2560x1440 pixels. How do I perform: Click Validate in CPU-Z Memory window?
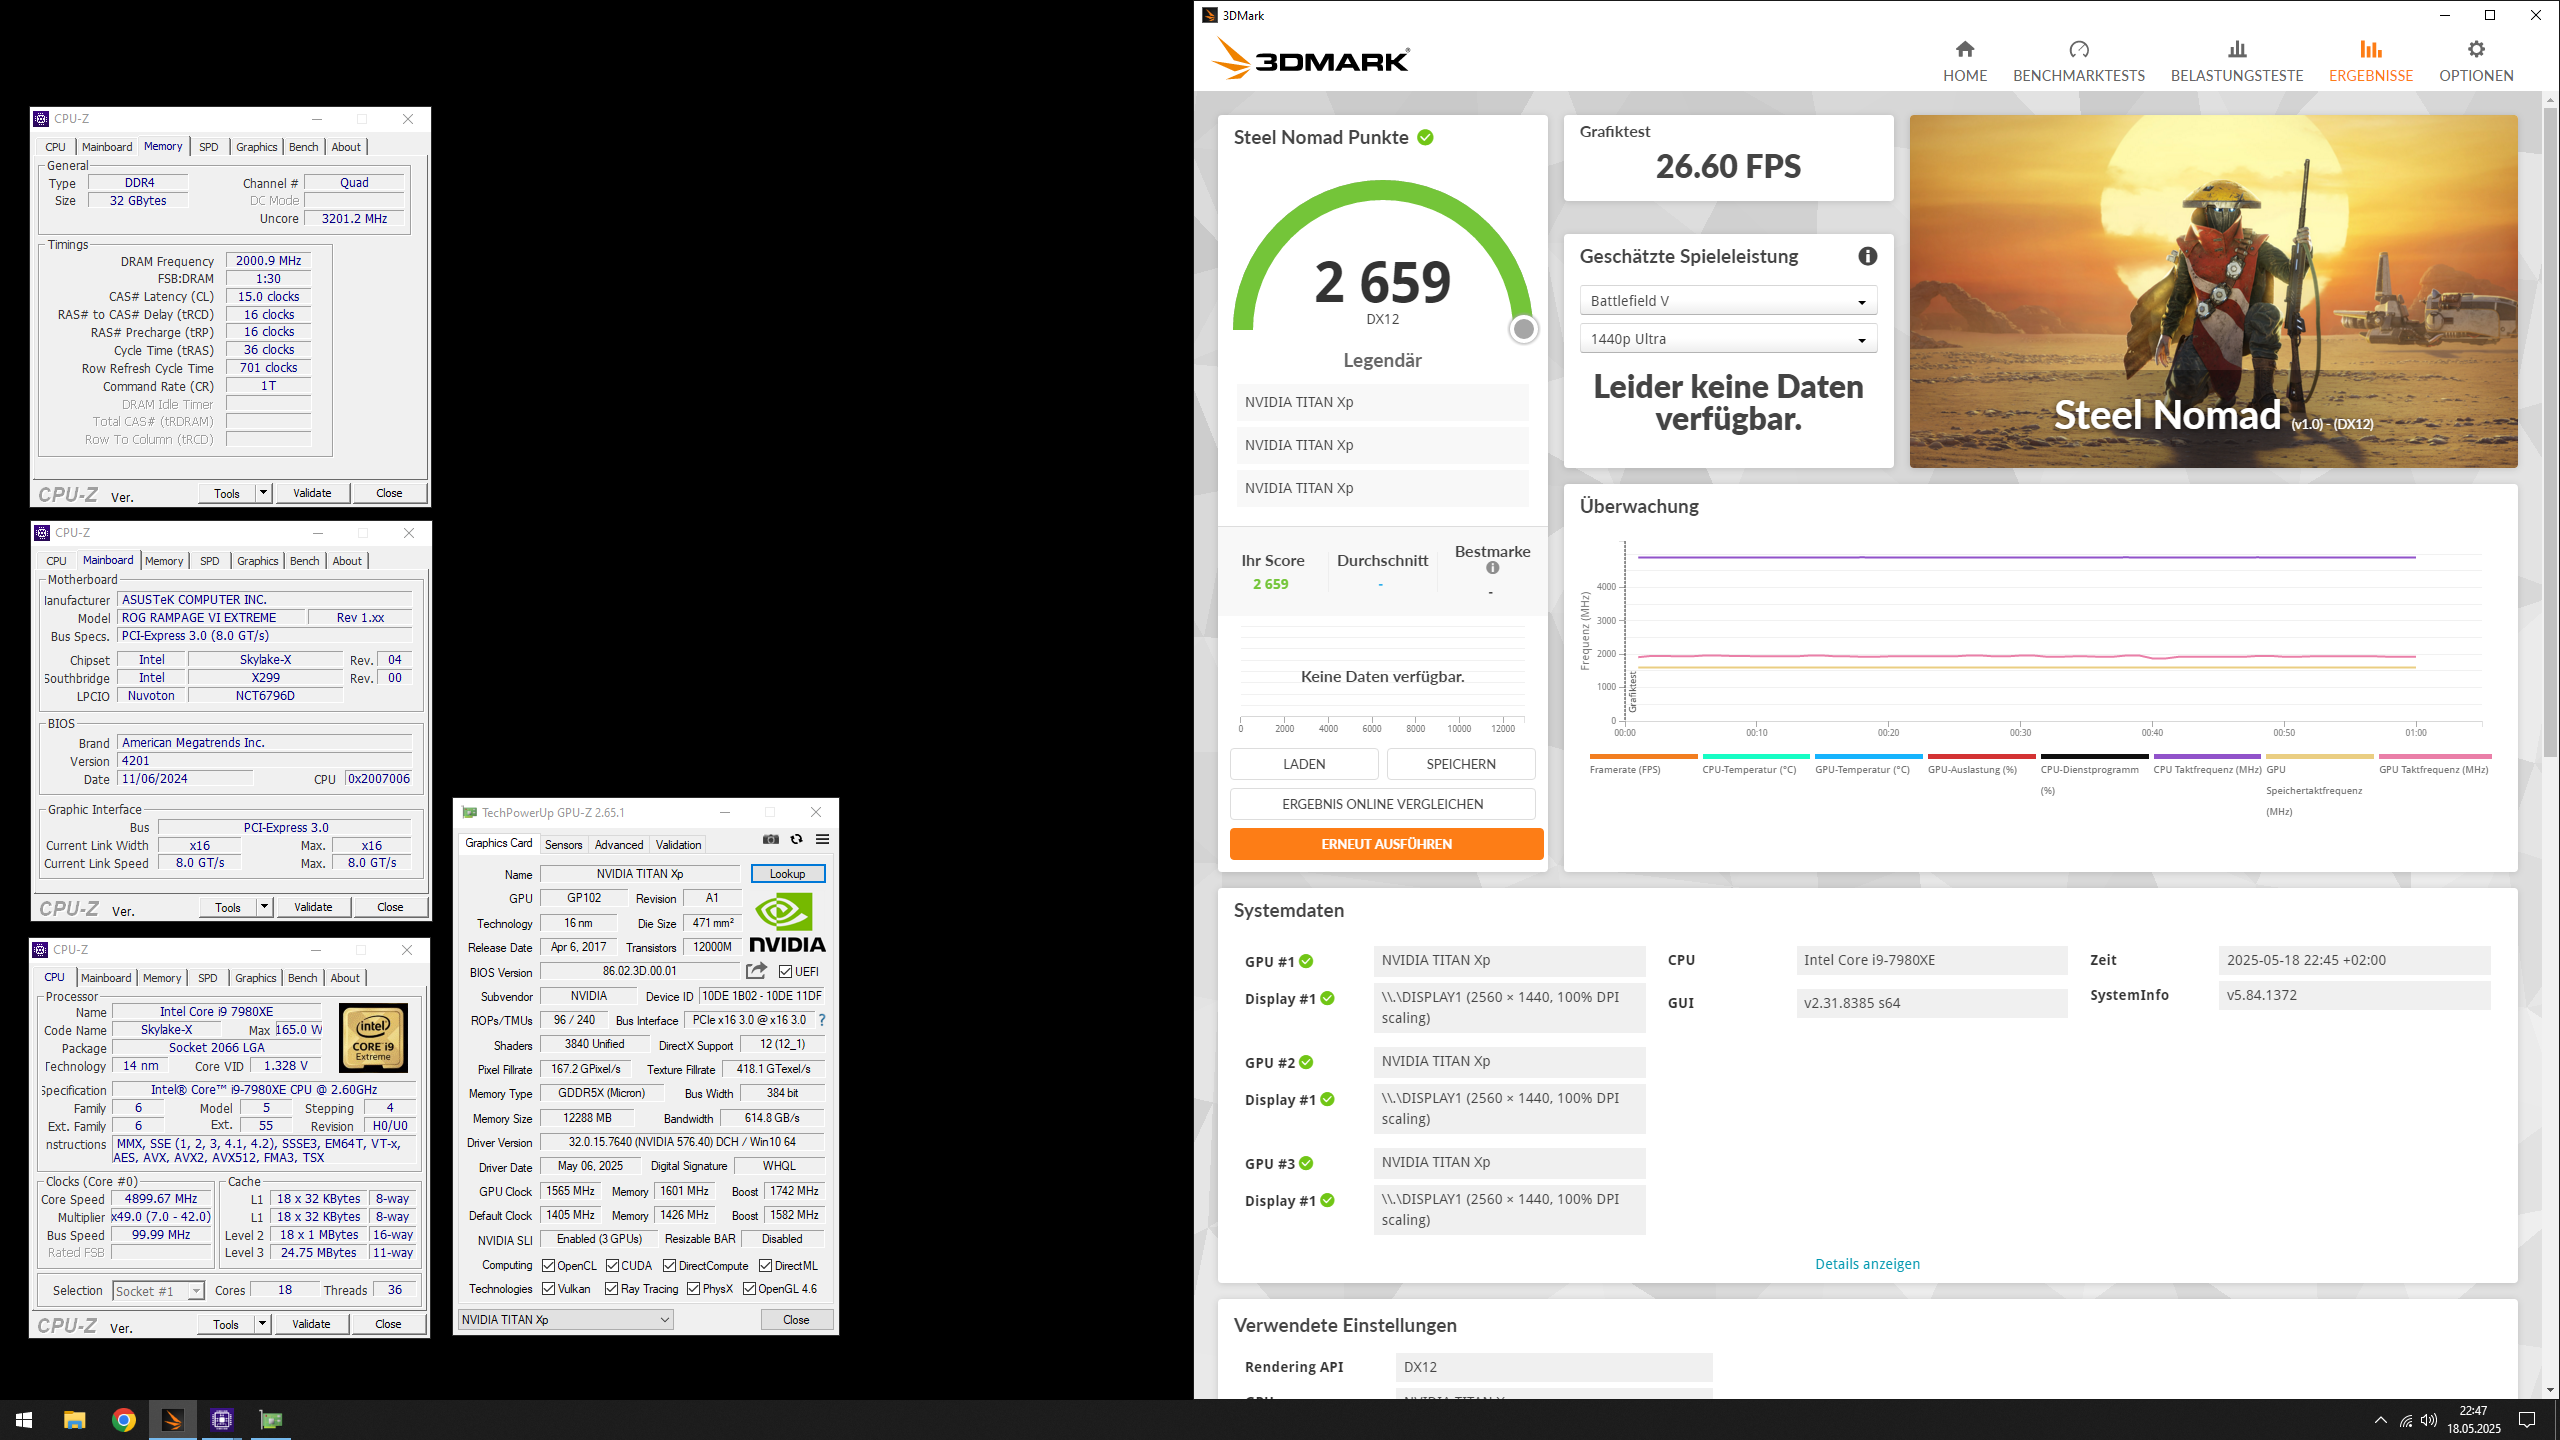tap(312, 493)
